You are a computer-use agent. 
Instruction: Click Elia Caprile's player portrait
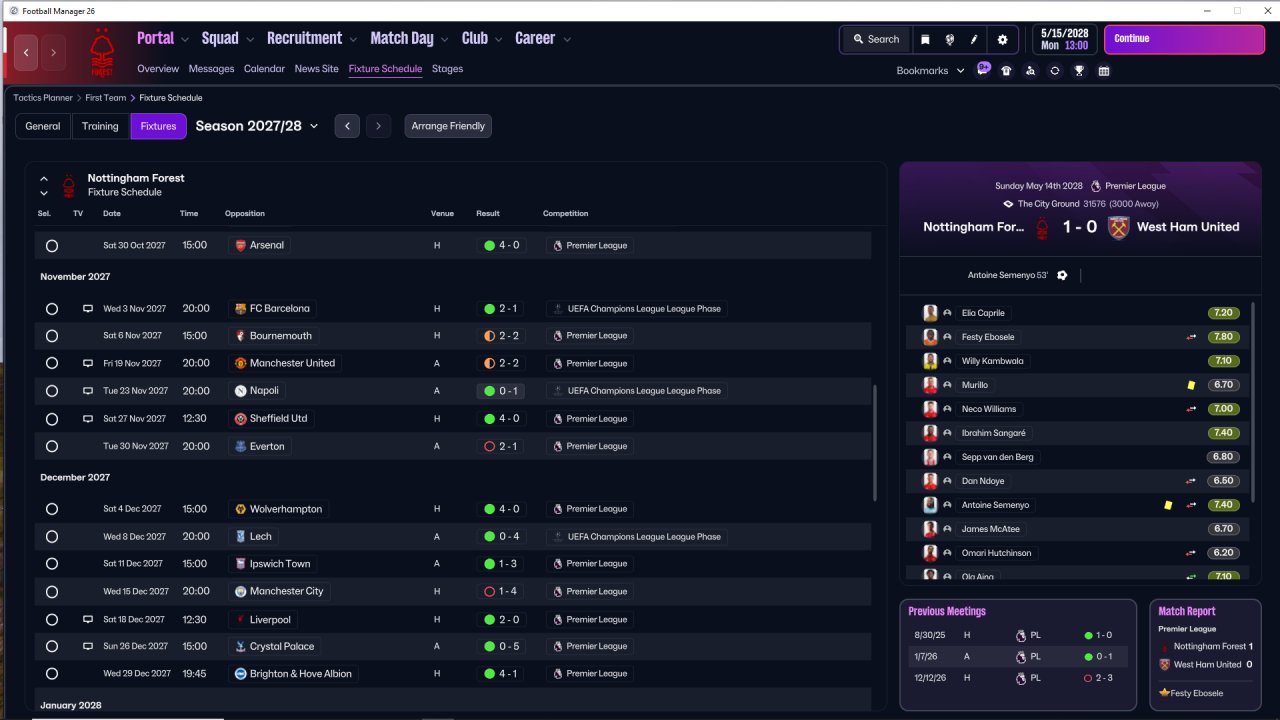coord(930,313)
